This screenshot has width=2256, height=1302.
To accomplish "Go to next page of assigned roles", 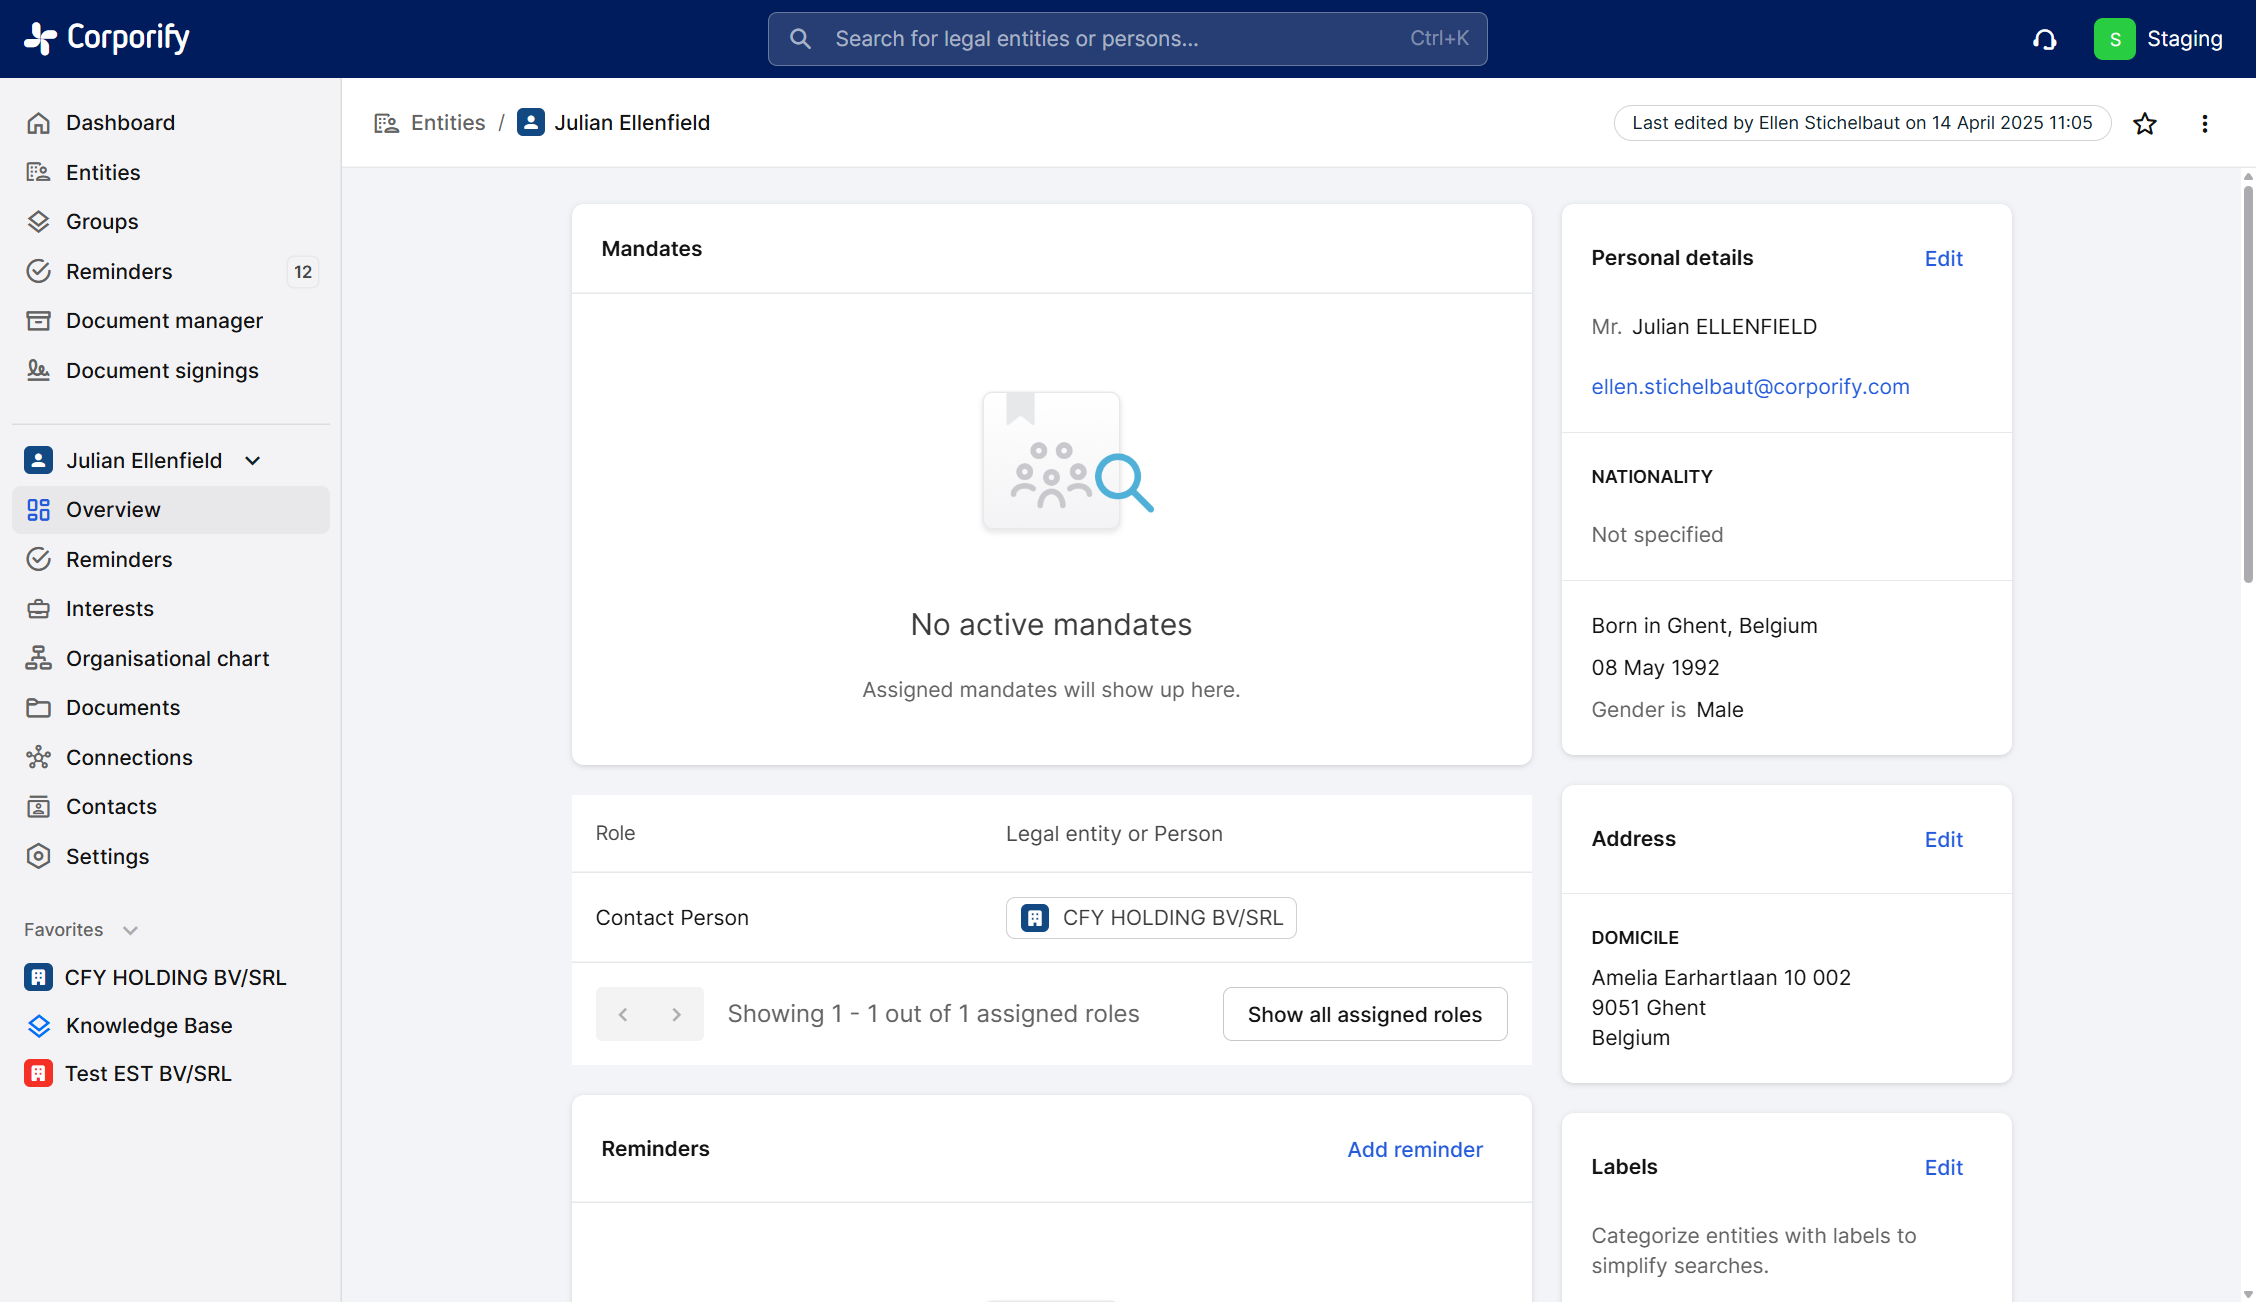I will tap(677, 1014).
